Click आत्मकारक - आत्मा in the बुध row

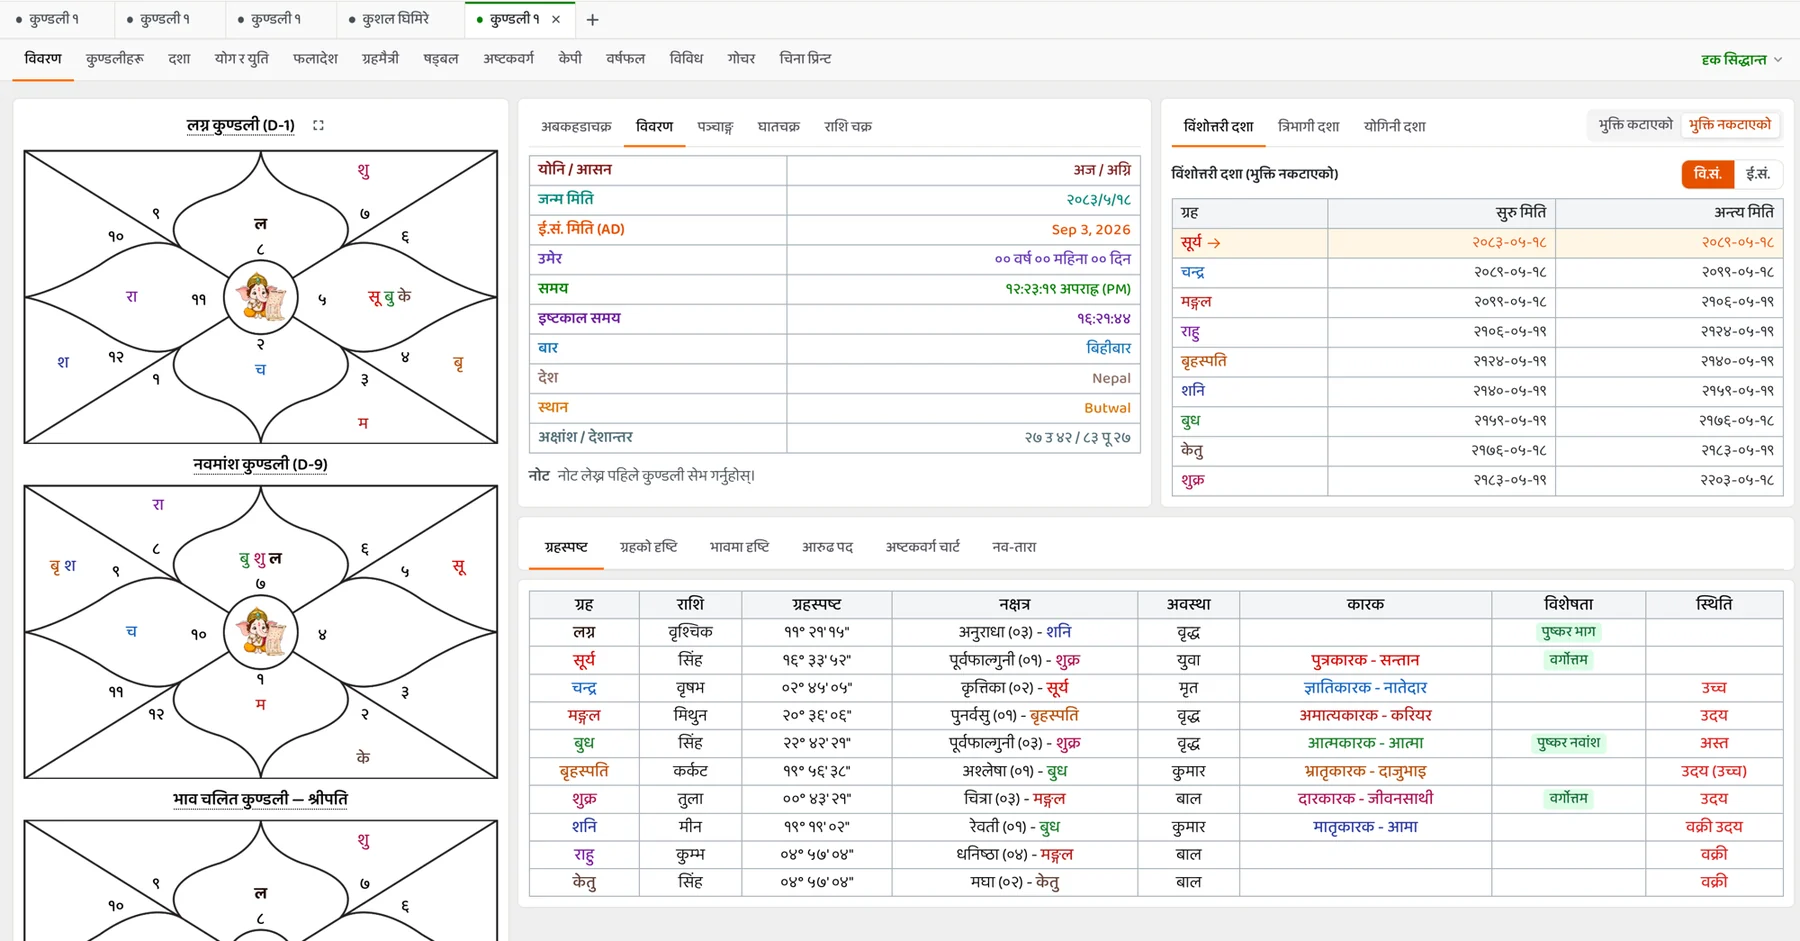point(1365,743)
